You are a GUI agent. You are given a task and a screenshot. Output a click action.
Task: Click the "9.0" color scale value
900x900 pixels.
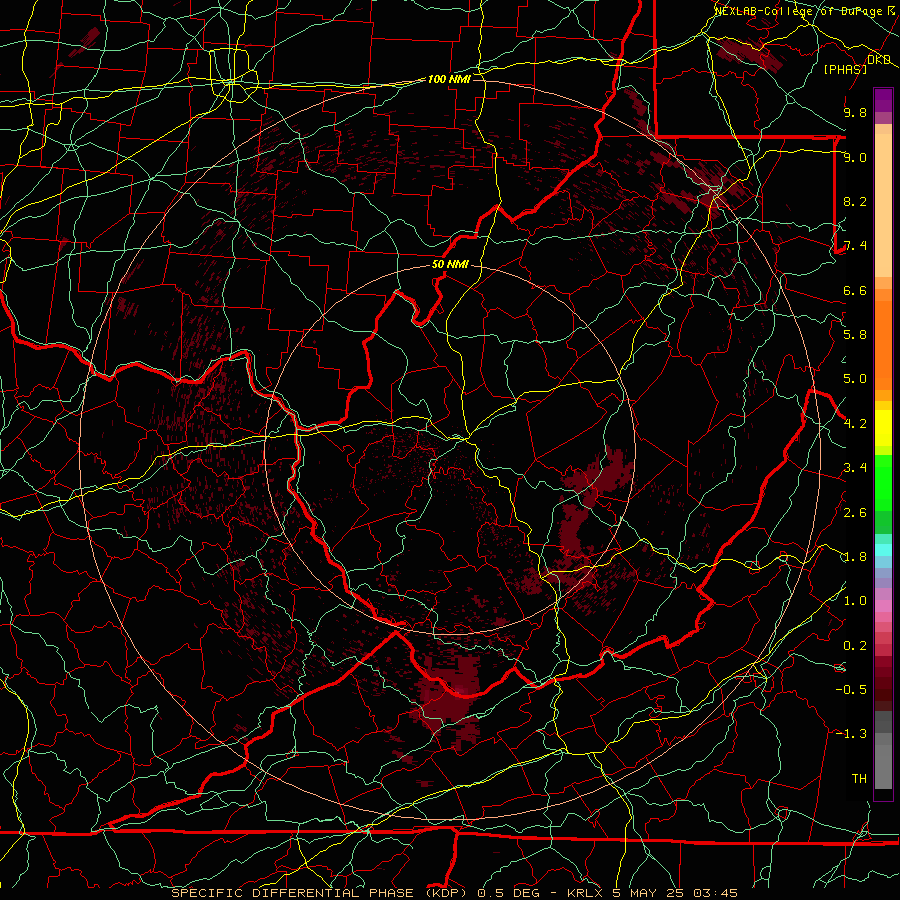tap(855, 157)
